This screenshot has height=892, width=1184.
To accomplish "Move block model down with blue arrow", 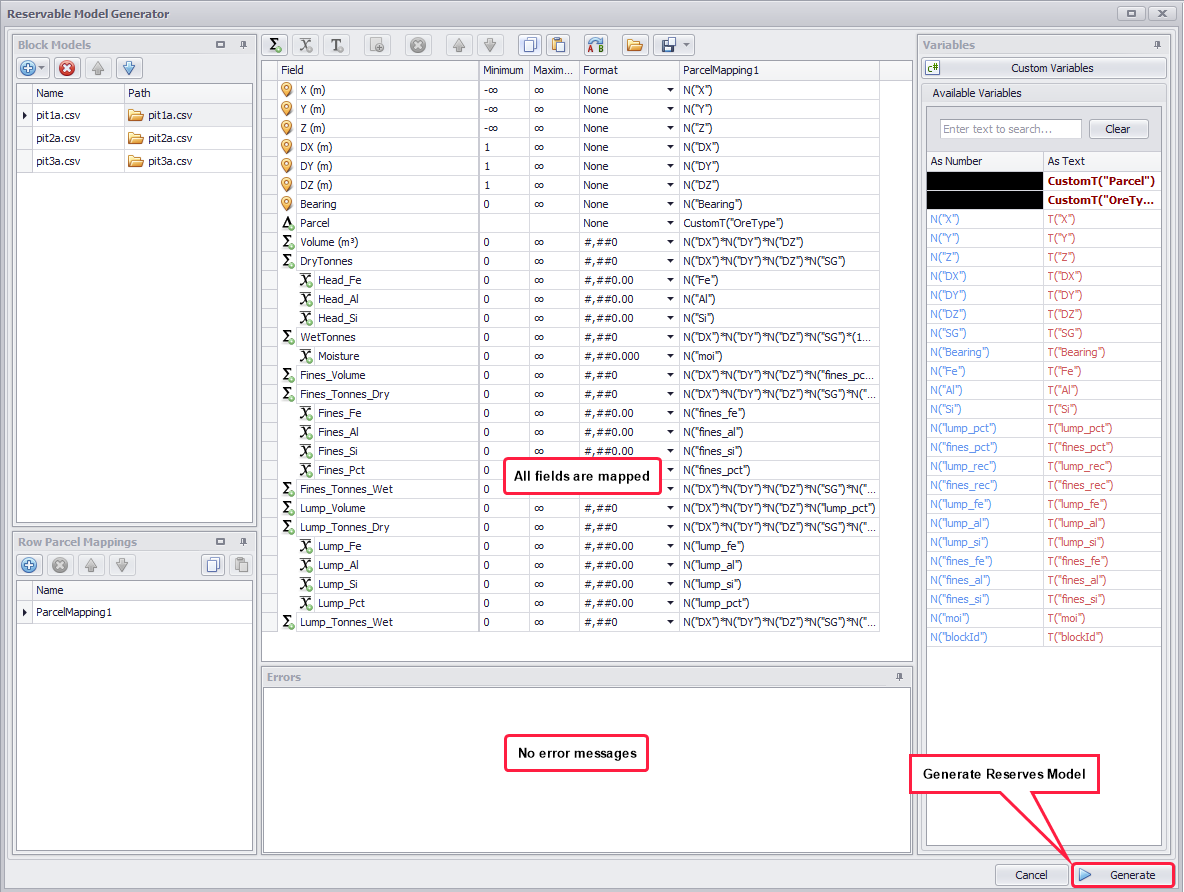I will [x=129, y=68].
